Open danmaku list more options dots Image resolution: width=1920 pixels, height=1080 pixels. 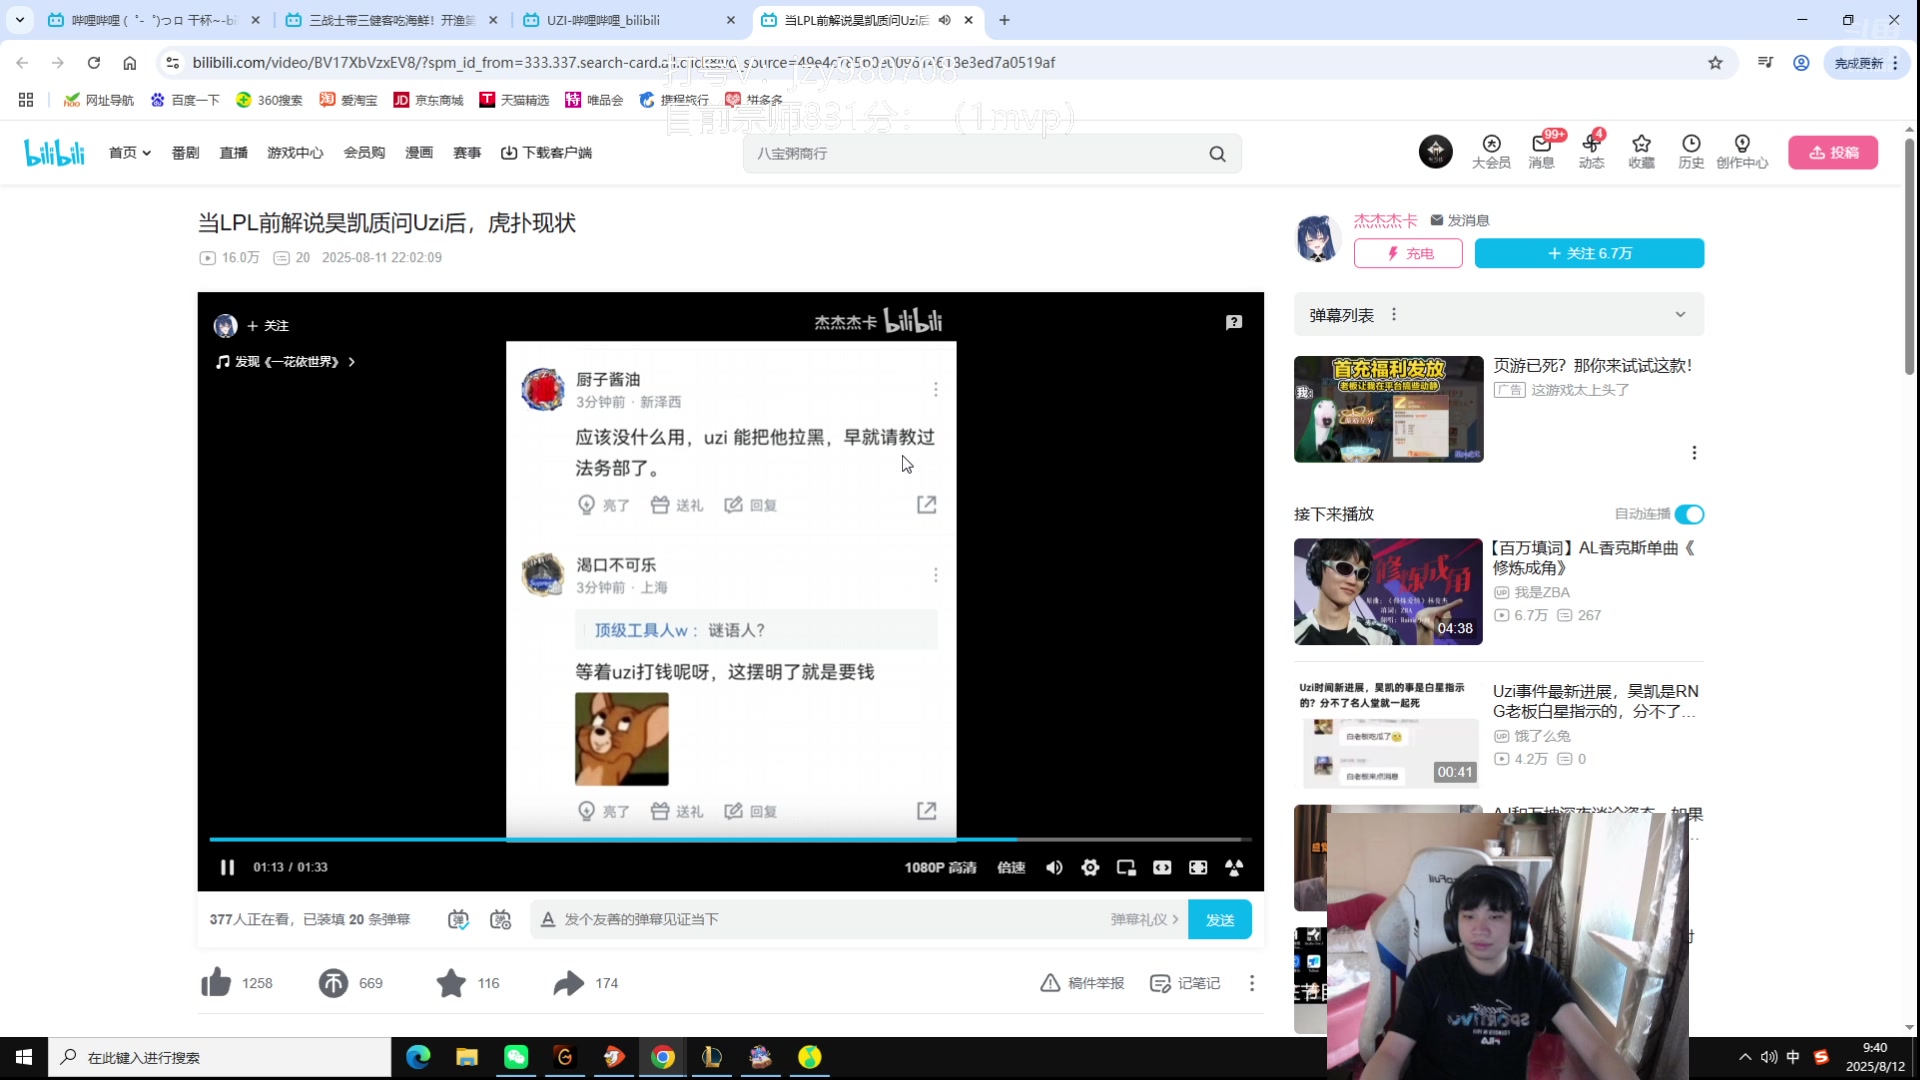(1394, 315)
